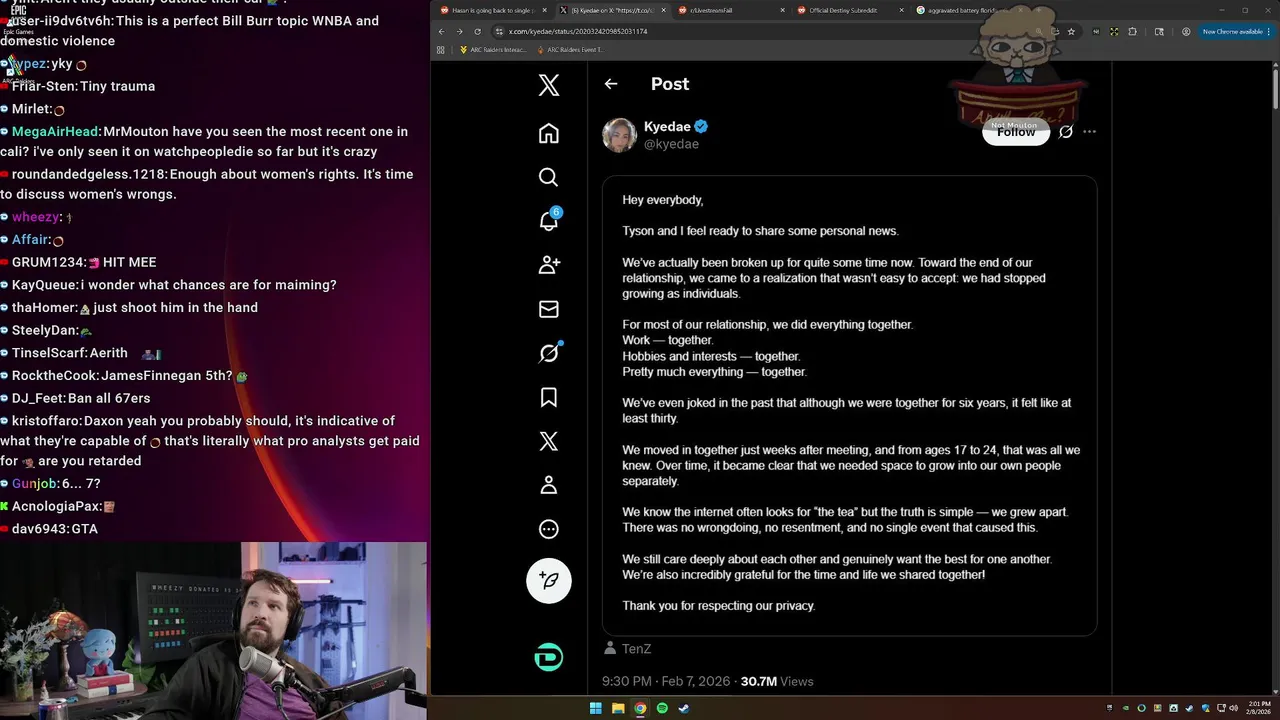Click Grok explain icon beside Follow
Viewport: 1280px width, 720px height.
(1066, 132)
